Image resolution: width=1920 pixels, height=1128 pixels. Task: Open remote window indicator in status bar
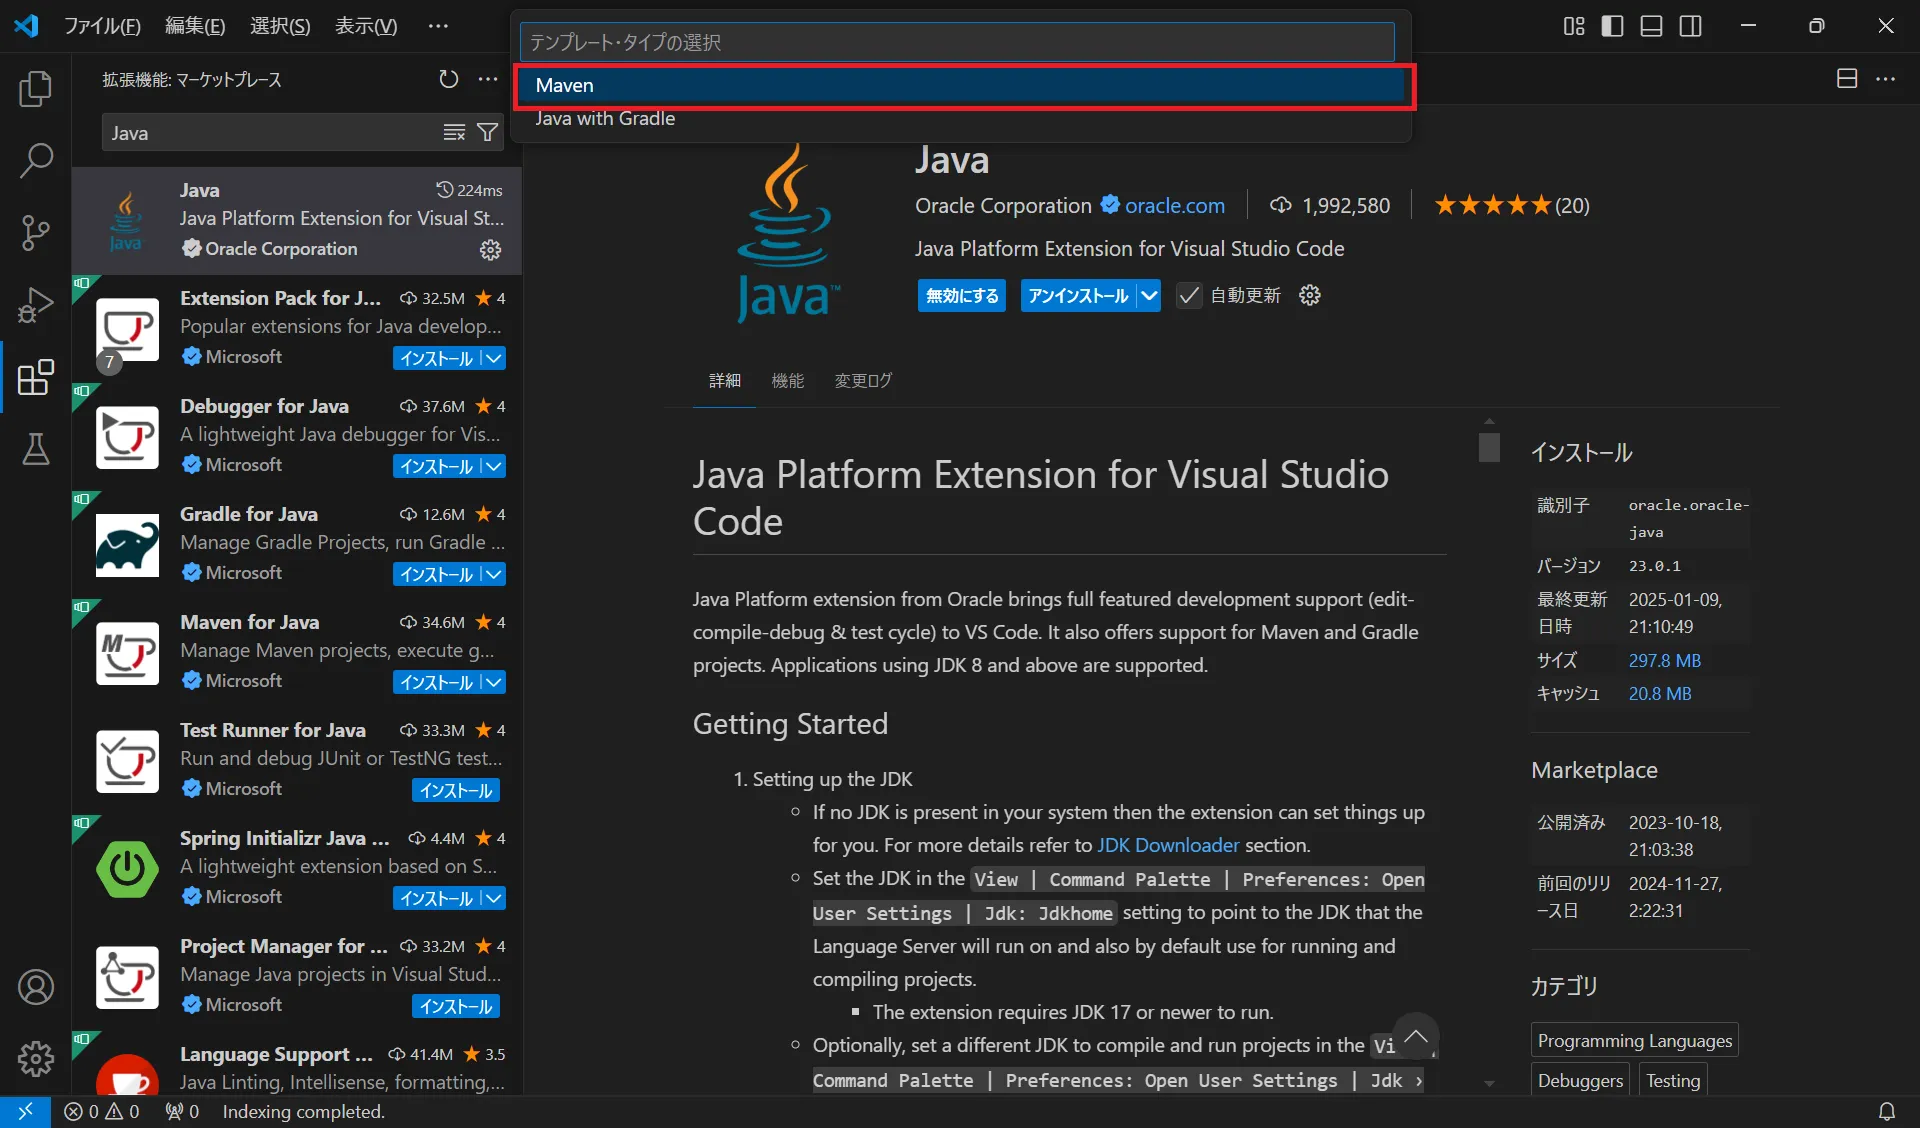pyautogui.click(x=25, y=1111)
